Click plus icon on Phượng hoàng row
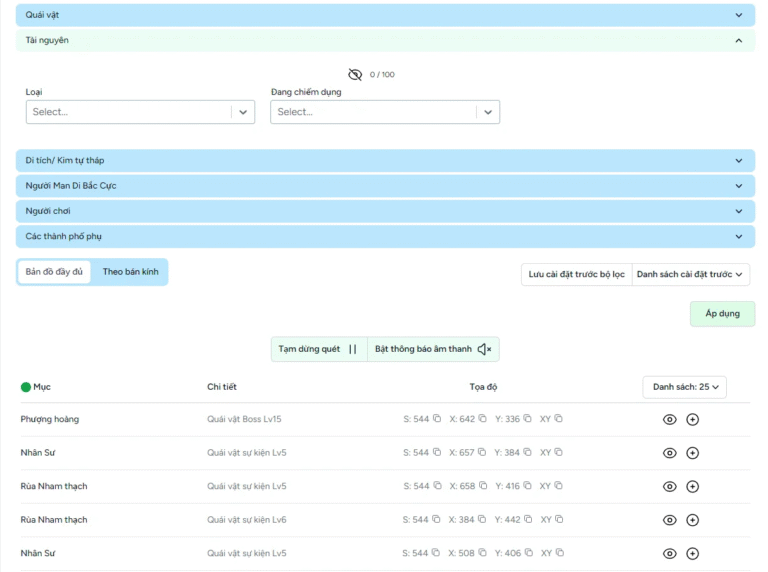Image resolution: width=768 pixels, height=572 pixels. [692, 420]
